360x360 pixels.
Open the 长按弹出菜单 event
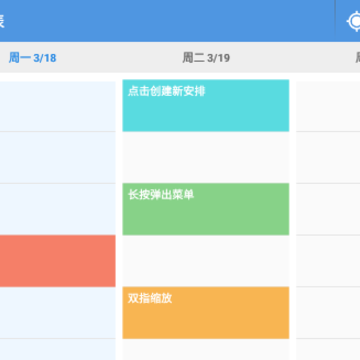pos(206,209)
